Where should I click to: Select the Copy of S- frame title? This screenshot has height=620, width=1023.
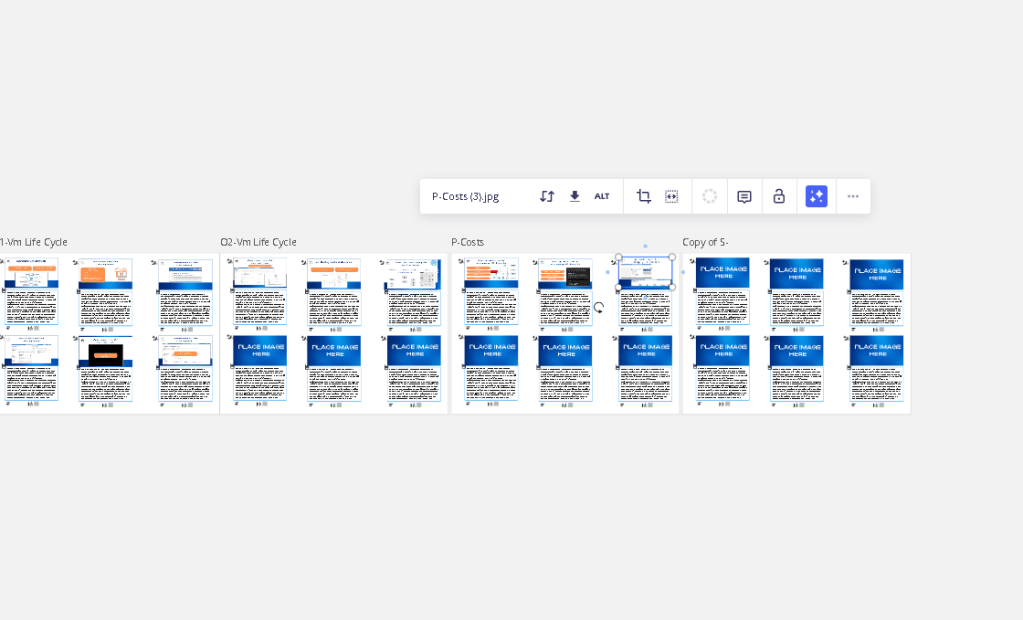tap(705, 242)
